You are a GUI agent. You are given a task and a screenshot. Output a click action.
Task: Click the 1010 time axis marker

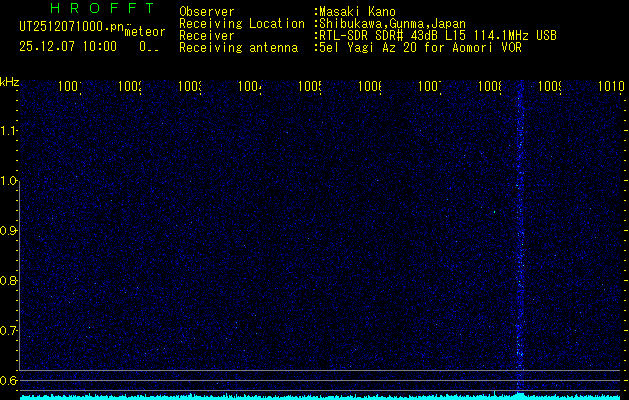[x=610, y=86]
